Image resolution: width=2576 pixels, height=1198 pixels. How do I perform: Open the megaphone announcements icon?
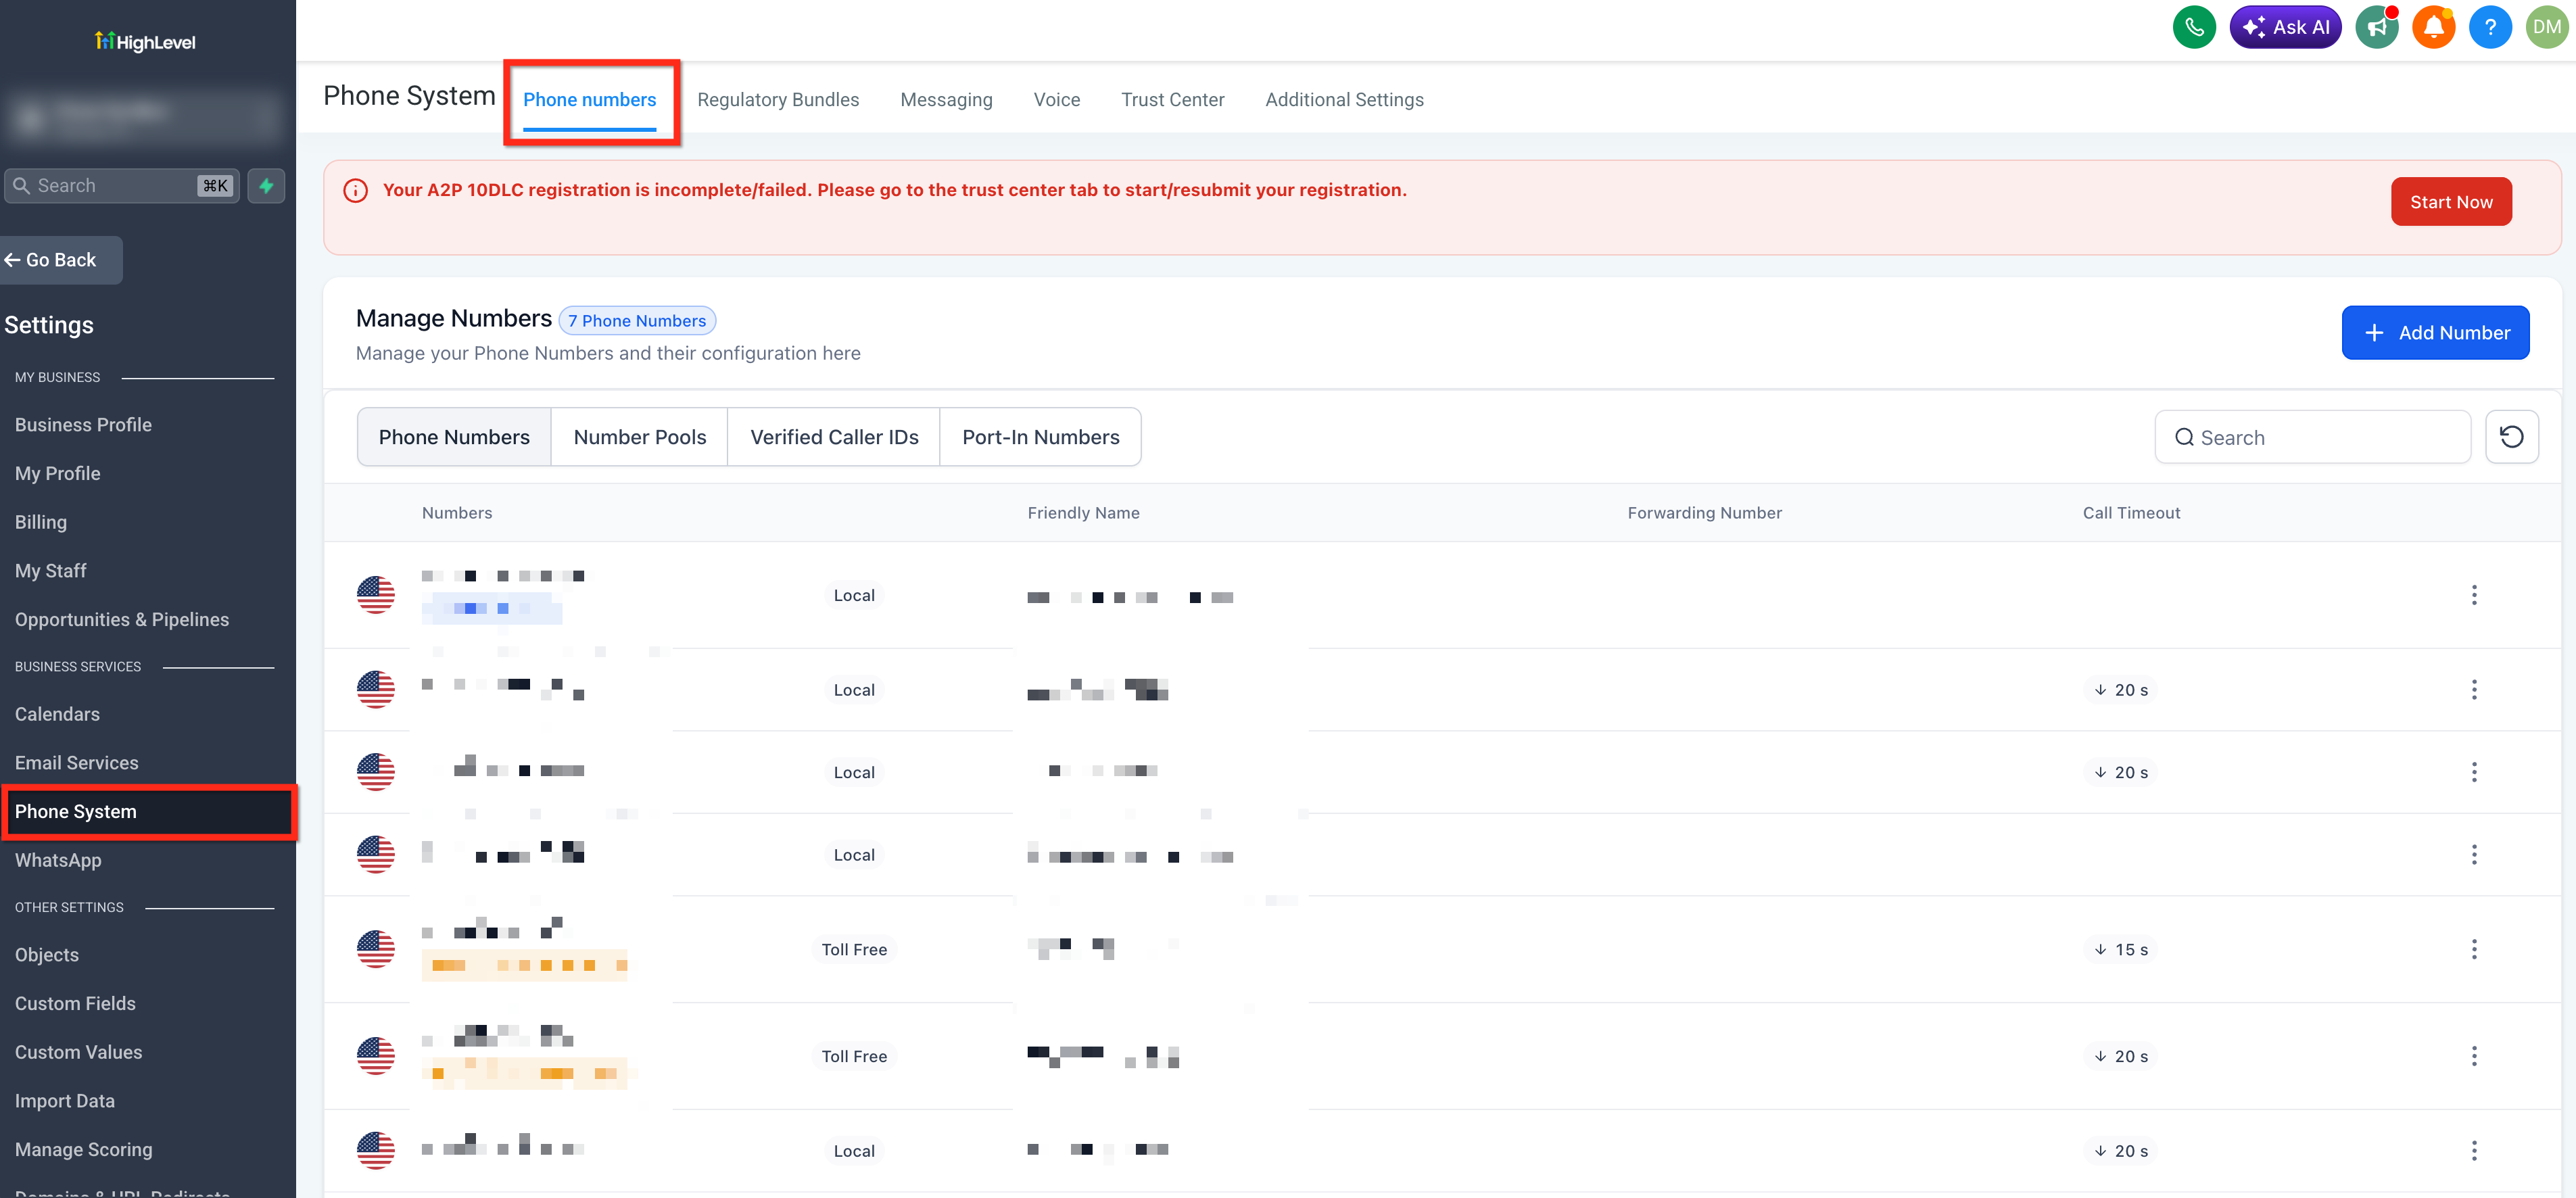click(x=2377, y=27)
